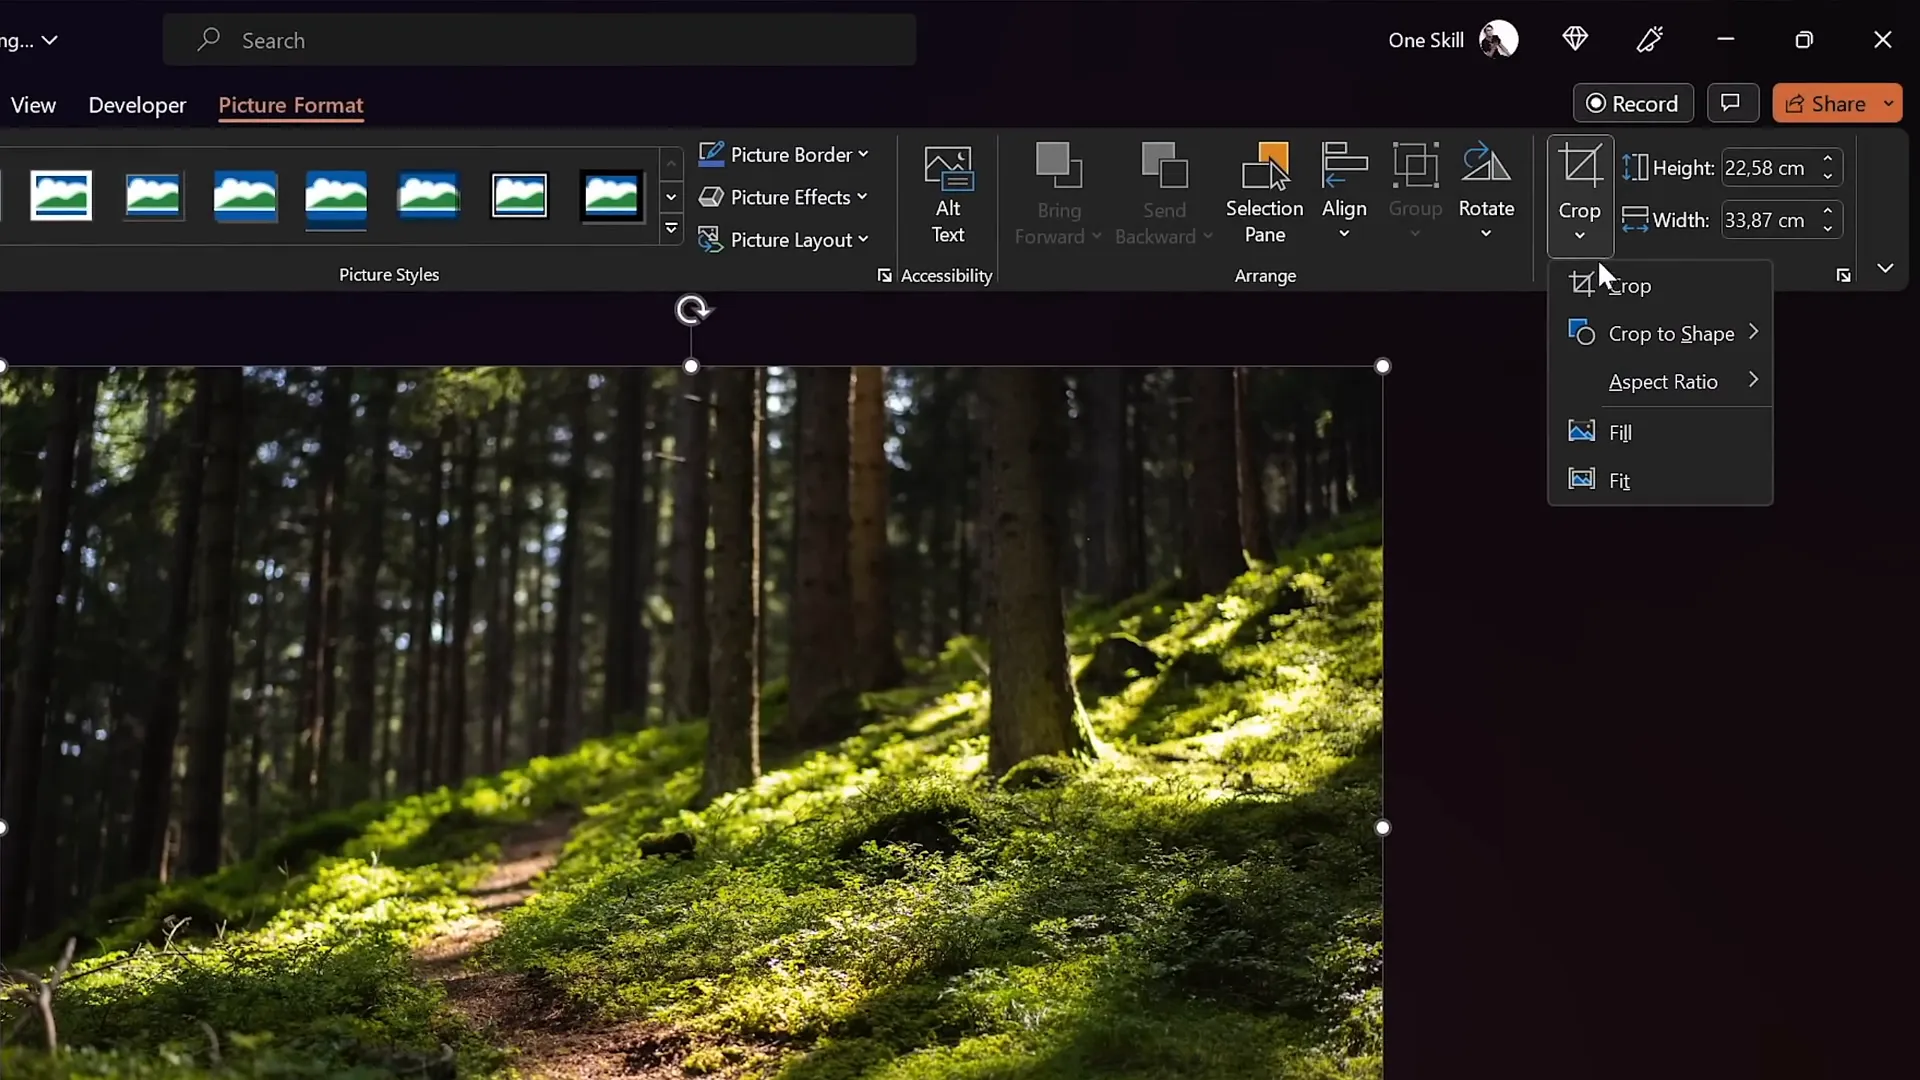This screenshot has width=1920, height=1080.
Task: Click the Bring Forward icon
Action: coord(1058,166)
